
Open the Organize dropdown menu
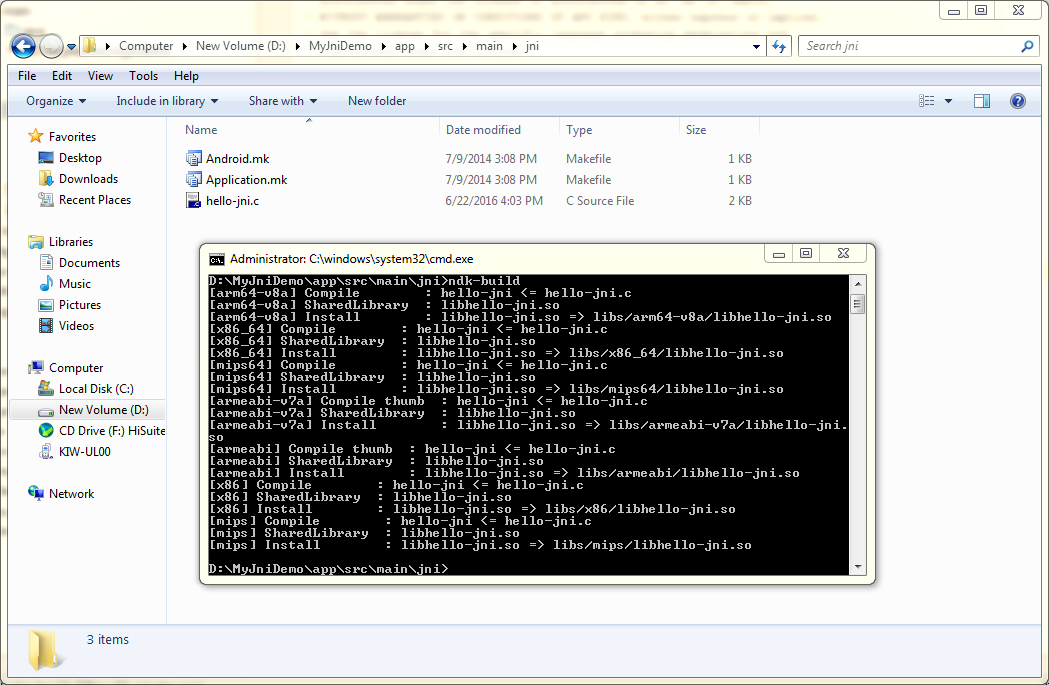(56, 101)
